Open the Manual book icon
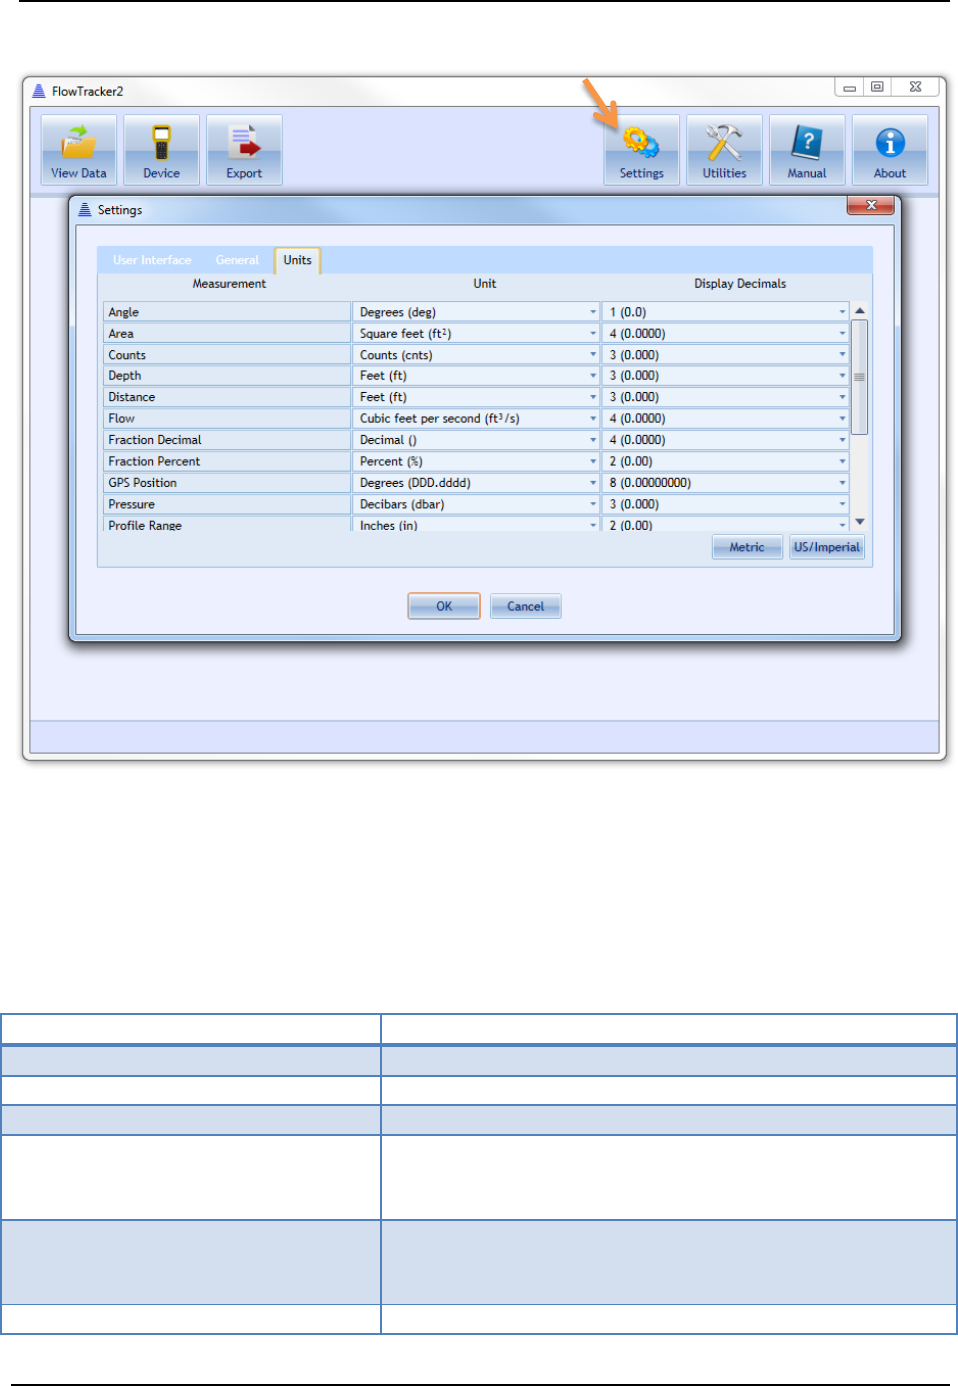Screen dimensions: 958x1386 [x=807, y=150]
